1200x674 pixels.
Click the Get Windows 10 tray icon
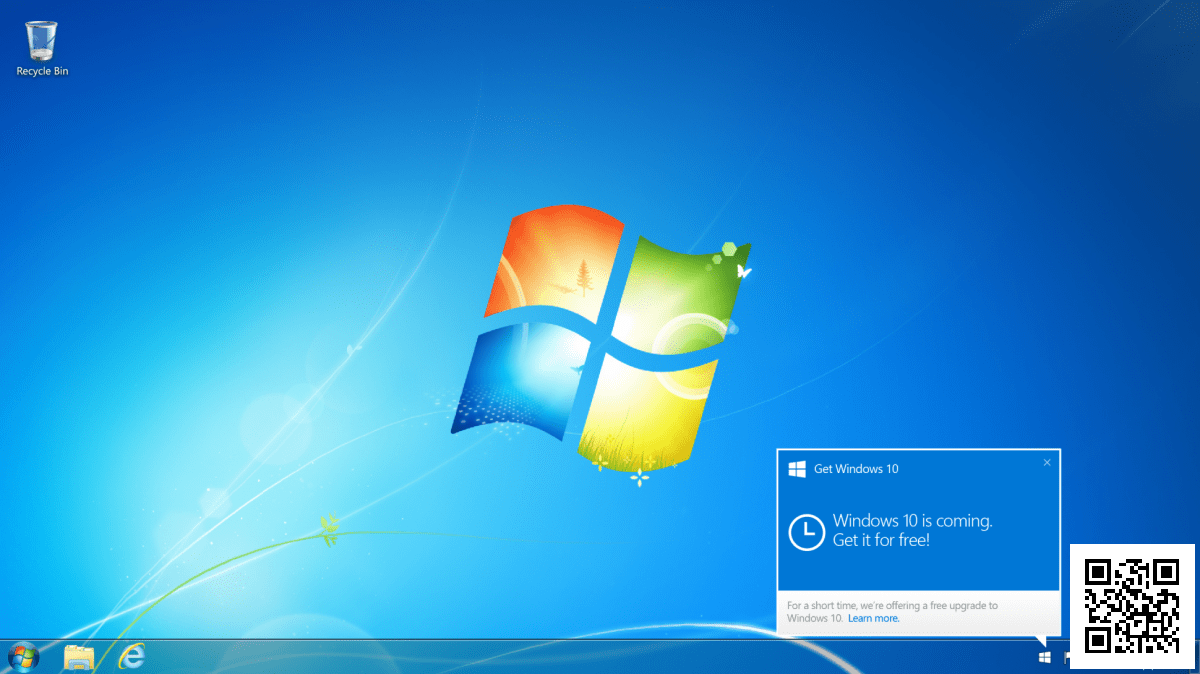coord(1045,658)
